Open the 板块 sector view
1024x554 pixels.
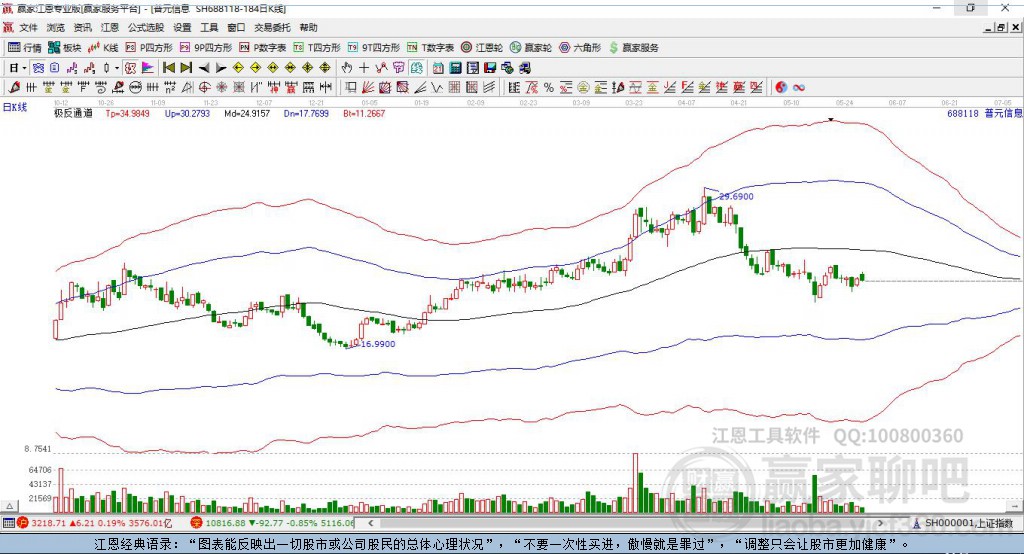click(64, 48)
